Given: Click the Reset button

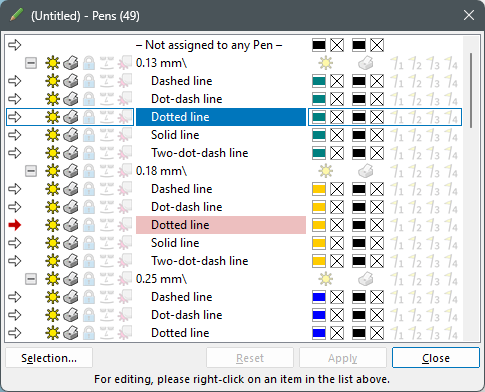Looking at the screenshot, I should tap(250, 358).
